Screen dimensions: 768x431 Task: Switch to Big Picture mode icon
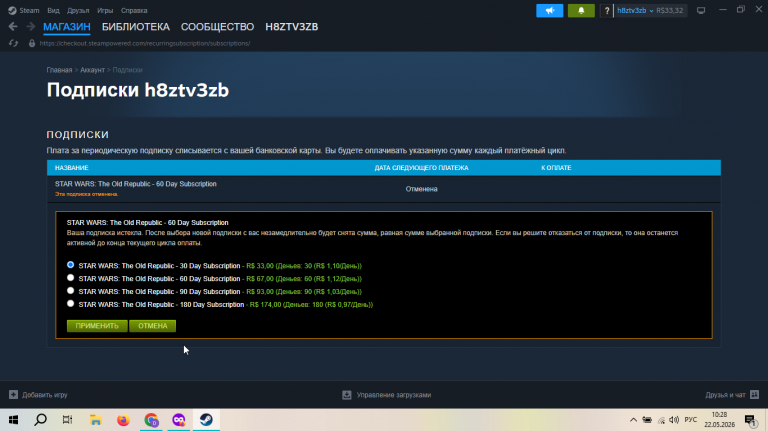[x=701, y=10]
